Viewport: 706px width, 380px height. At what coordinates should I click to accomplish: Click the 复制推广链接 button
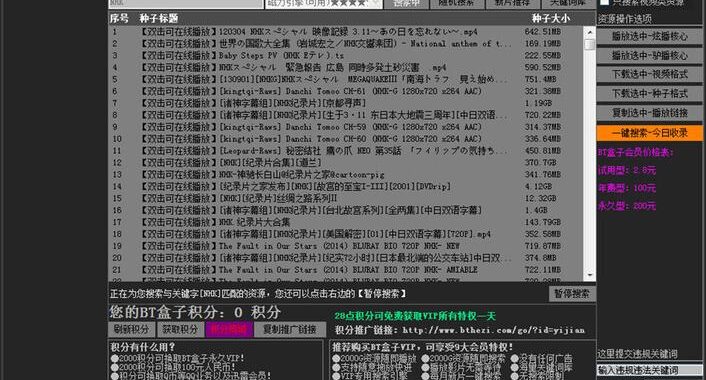pyautogui.click(x=290, y=330)
